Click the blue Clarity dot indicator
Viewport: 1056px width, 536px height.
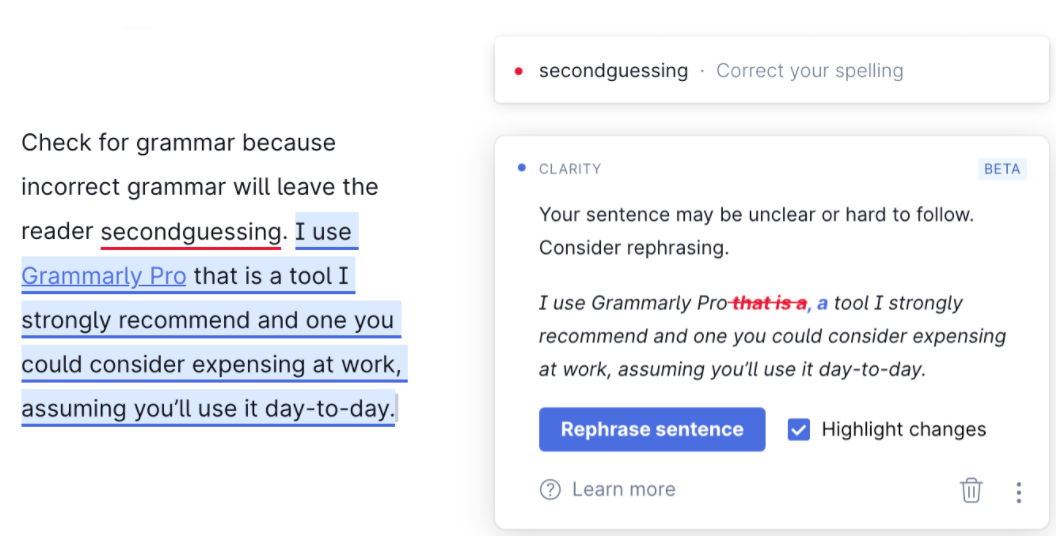(522, 168)
